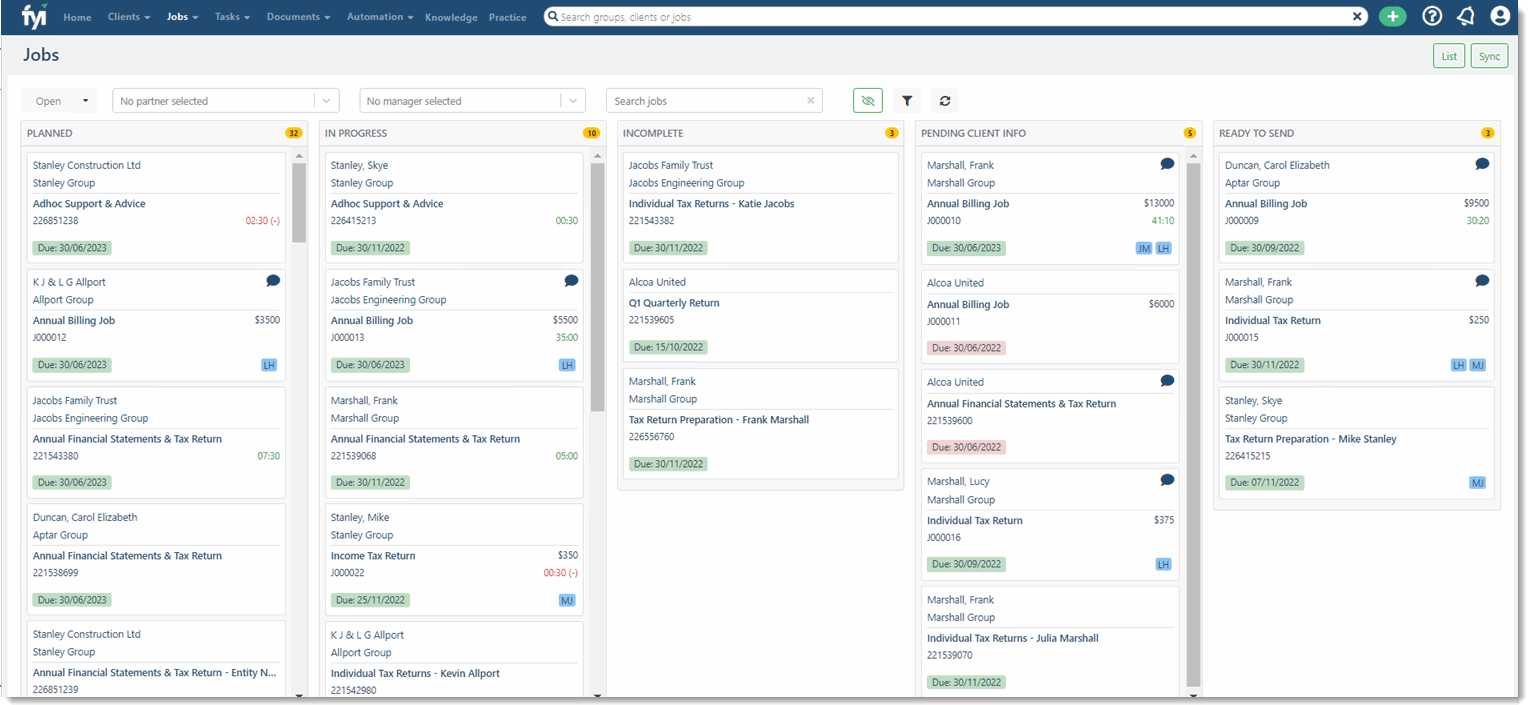The width and height of the screenshot is (1528, 705).
Task: Clear the Search jobs field with X
Action: point(810,101)
